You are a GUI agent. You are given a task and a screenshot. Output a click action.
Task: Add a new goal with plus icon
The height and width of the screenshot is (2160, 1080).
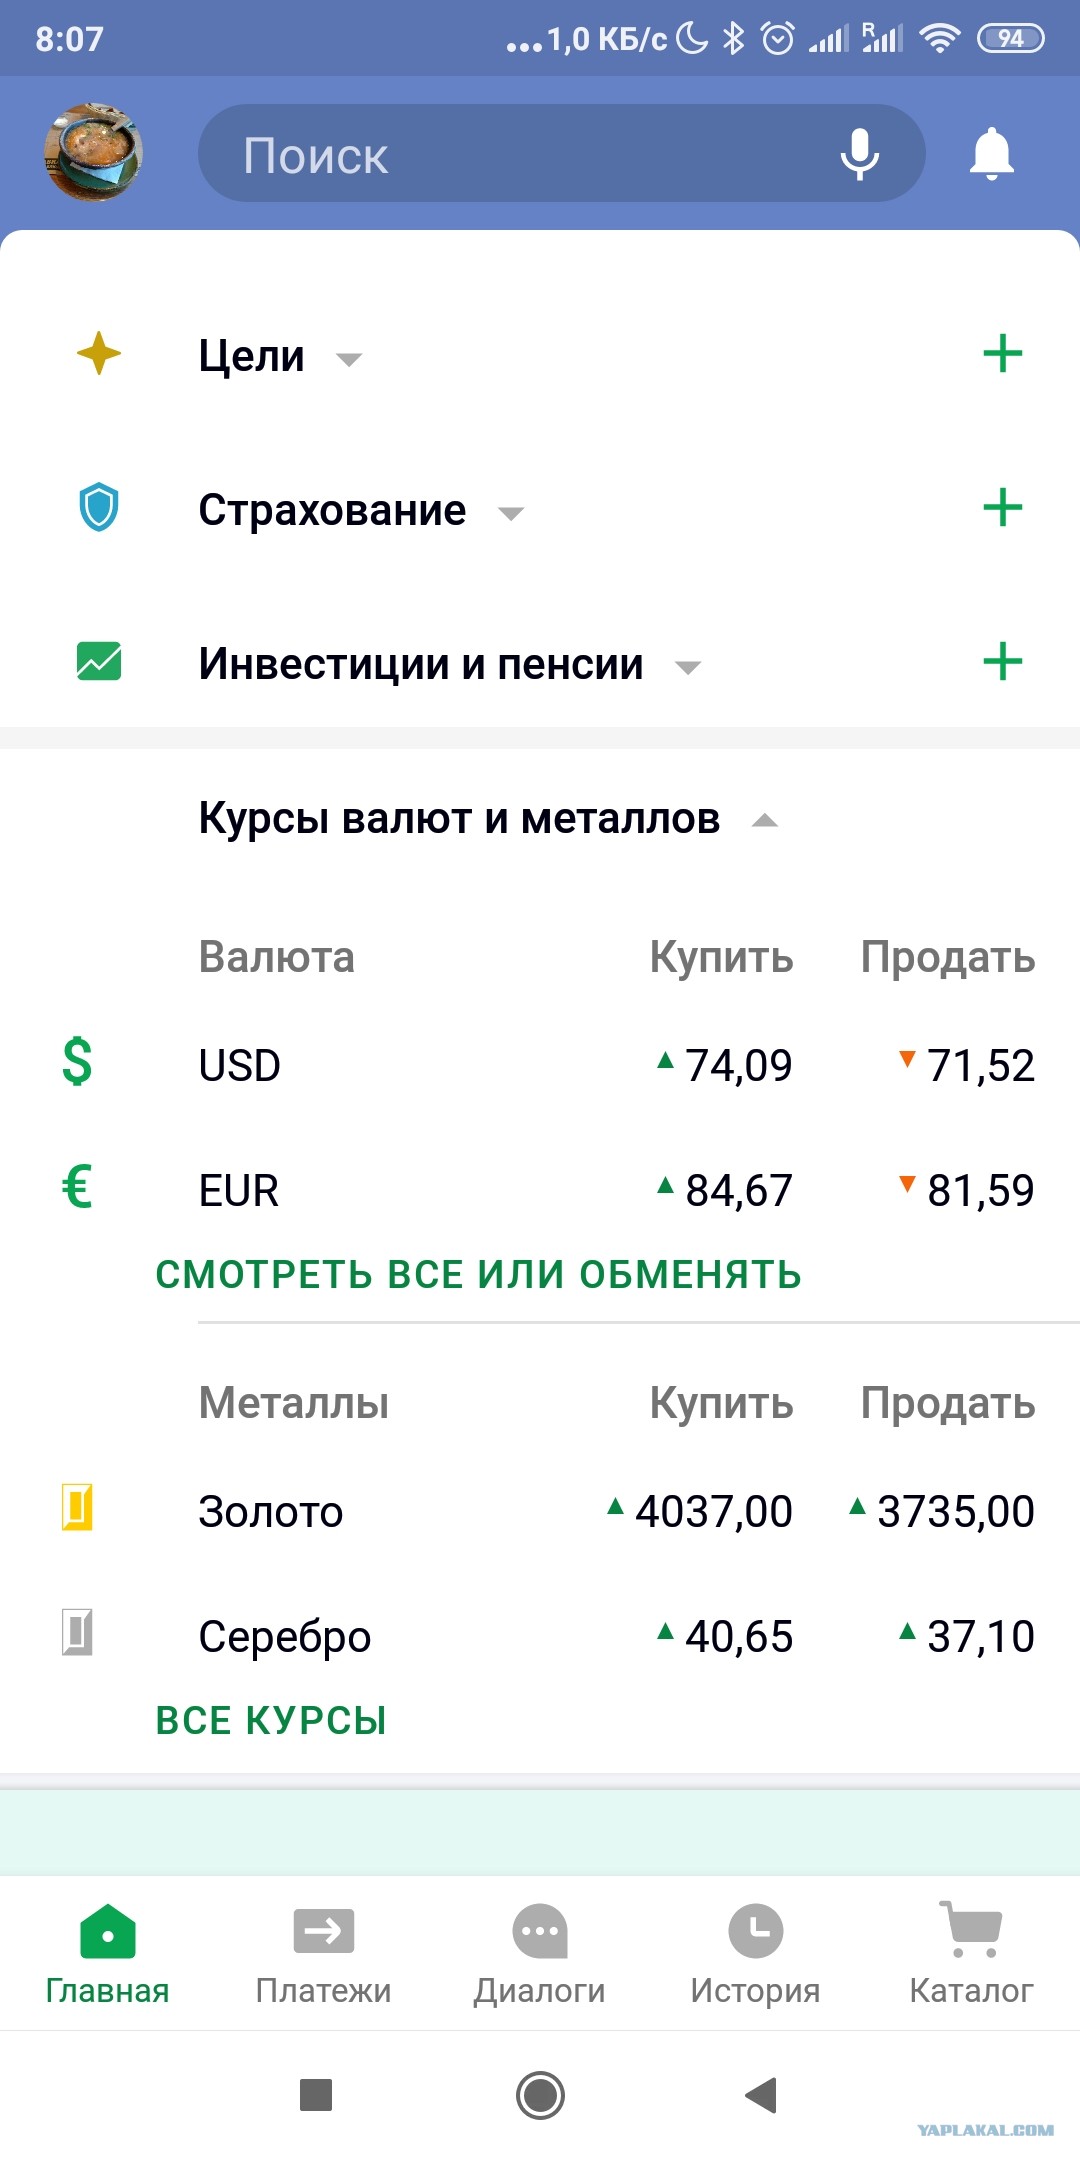click(x=1002, y=354)
